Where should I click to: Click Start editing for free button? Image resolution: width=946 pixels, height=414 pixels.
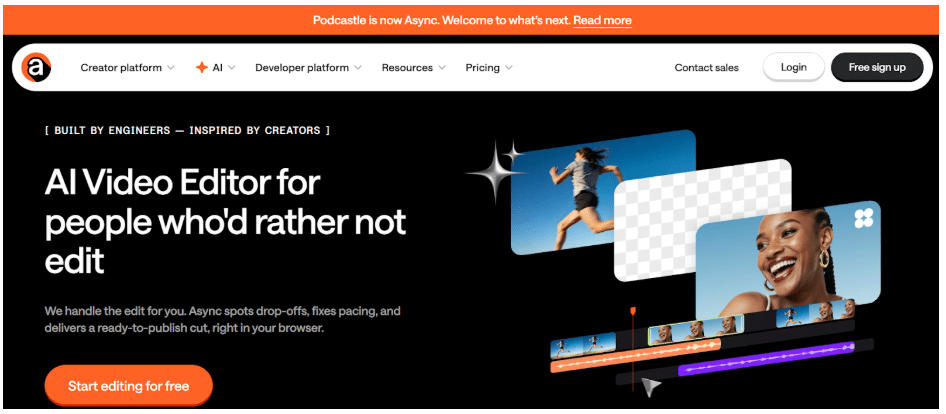pyautogui.click(x=129, y=385)
